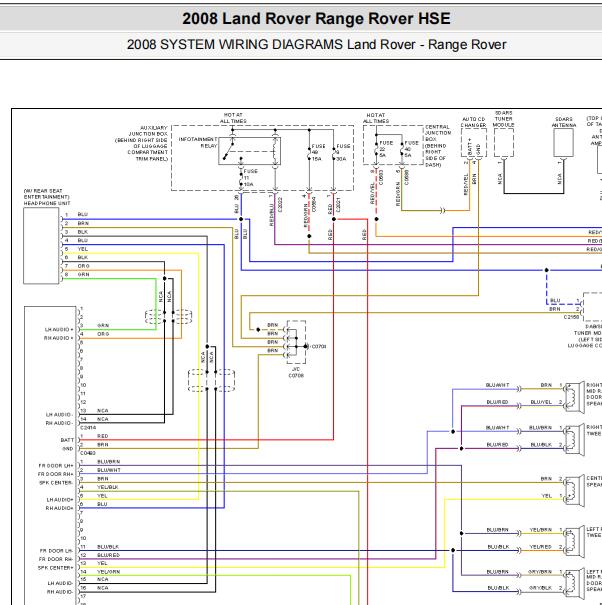Select the 'C2021' connector label
This screenshot has height=605, width=602.
(x=338, y=205)
